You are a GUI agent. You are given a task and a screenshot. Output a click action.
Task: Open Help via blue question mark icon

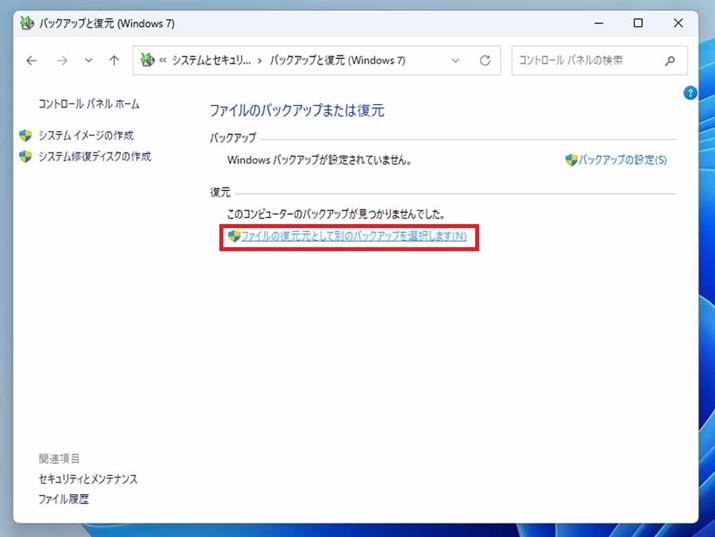point(690,93)
